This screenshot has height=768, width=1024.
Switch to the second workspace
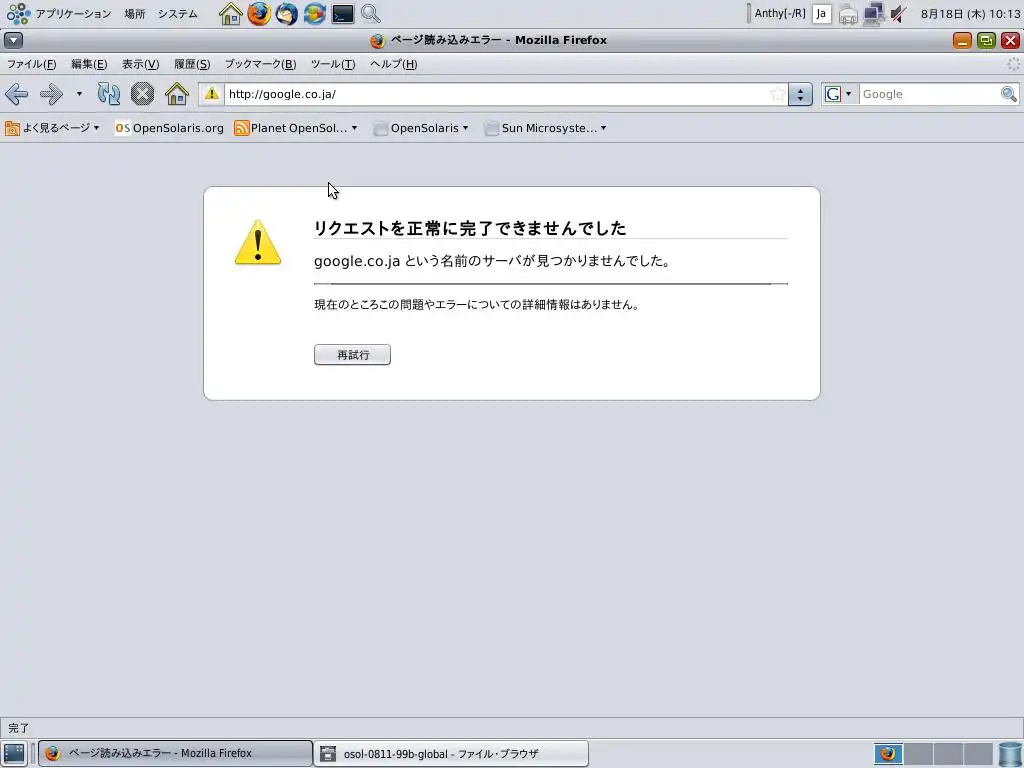coord(918,754)
